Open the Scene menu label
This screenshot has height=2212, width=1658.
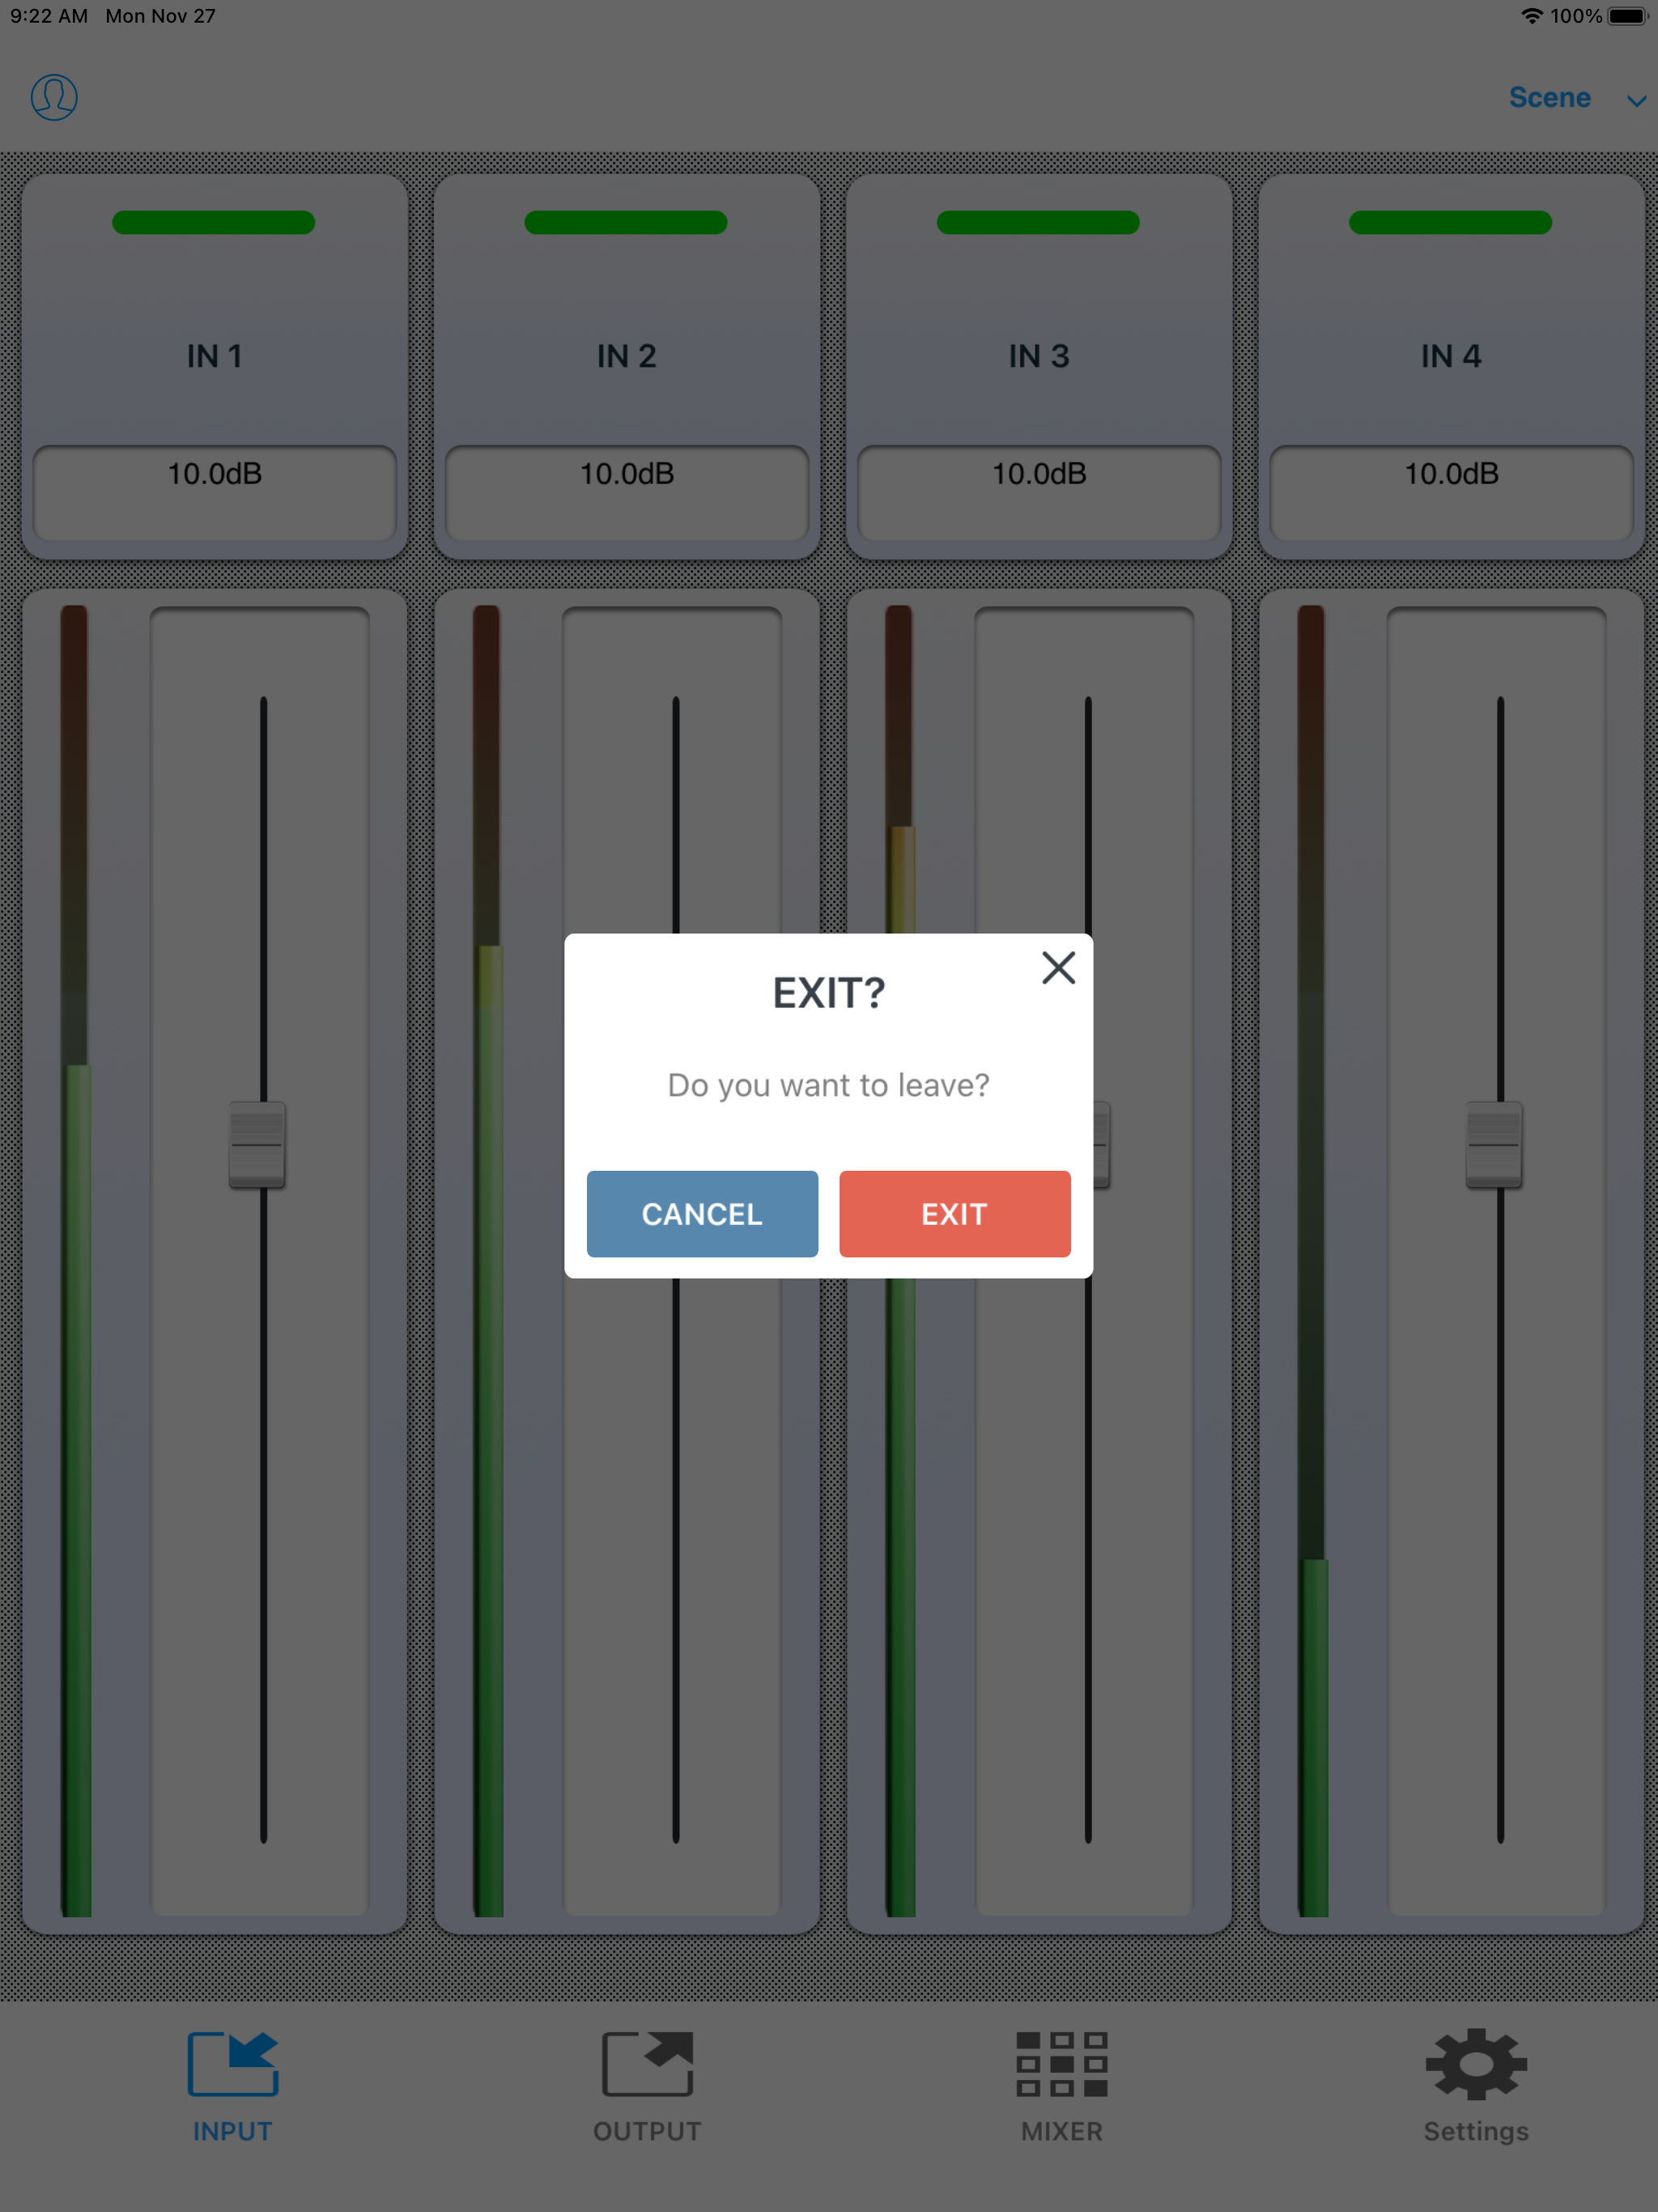[x=1549, y=97]
